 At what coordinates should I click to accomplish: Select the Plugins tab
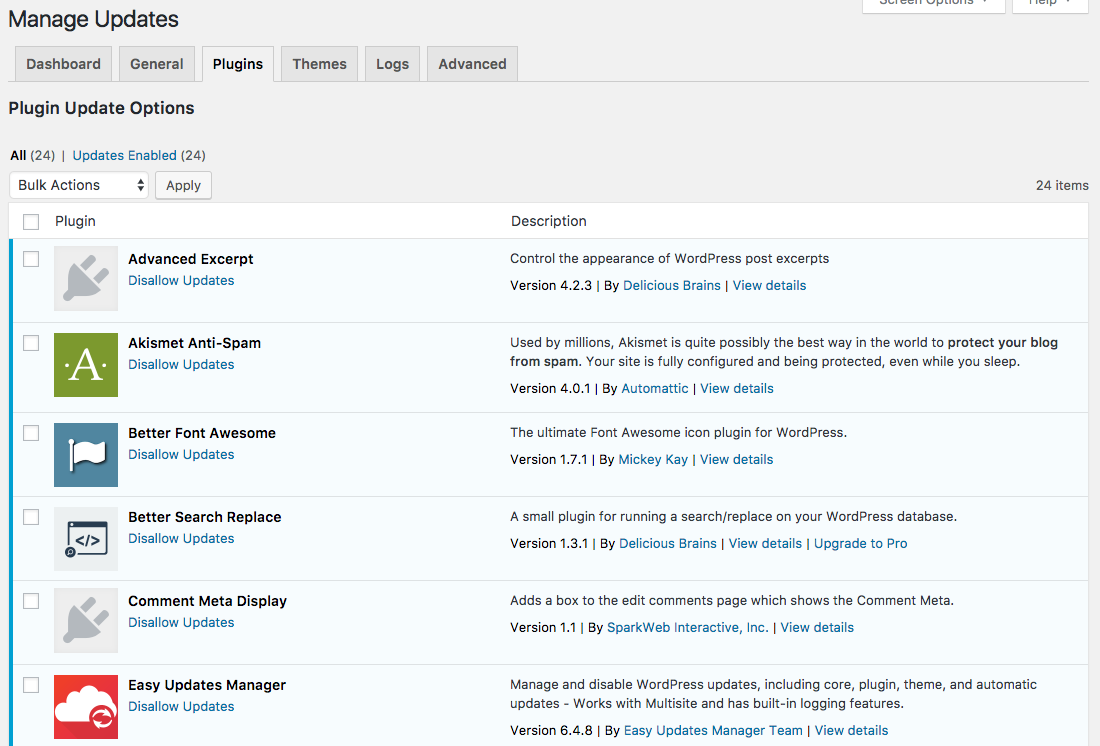238,64
